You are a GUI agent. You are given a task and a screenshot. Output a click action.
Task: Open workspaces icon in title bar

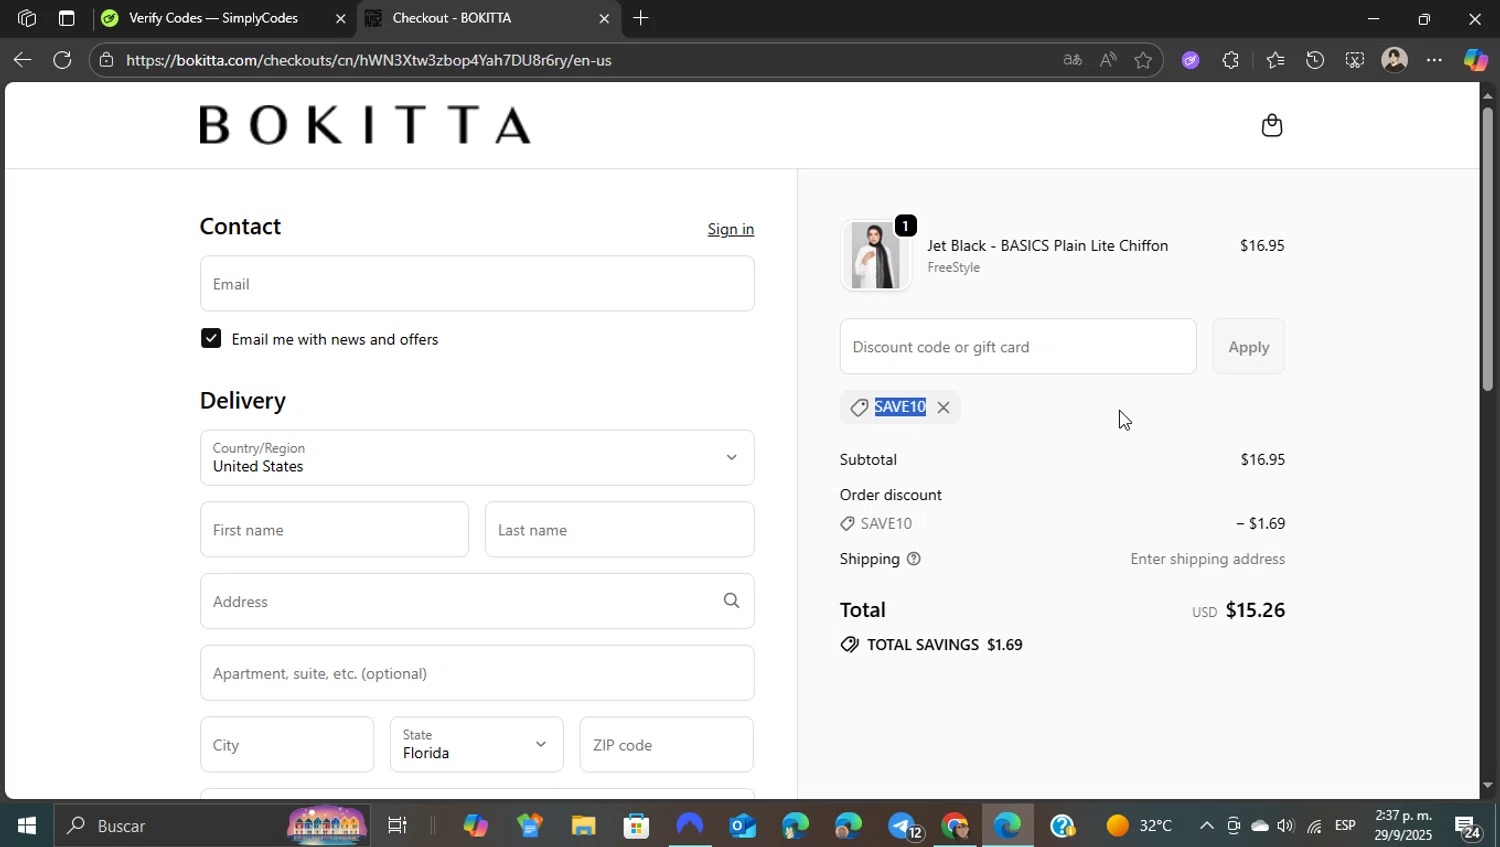[27, 18]
